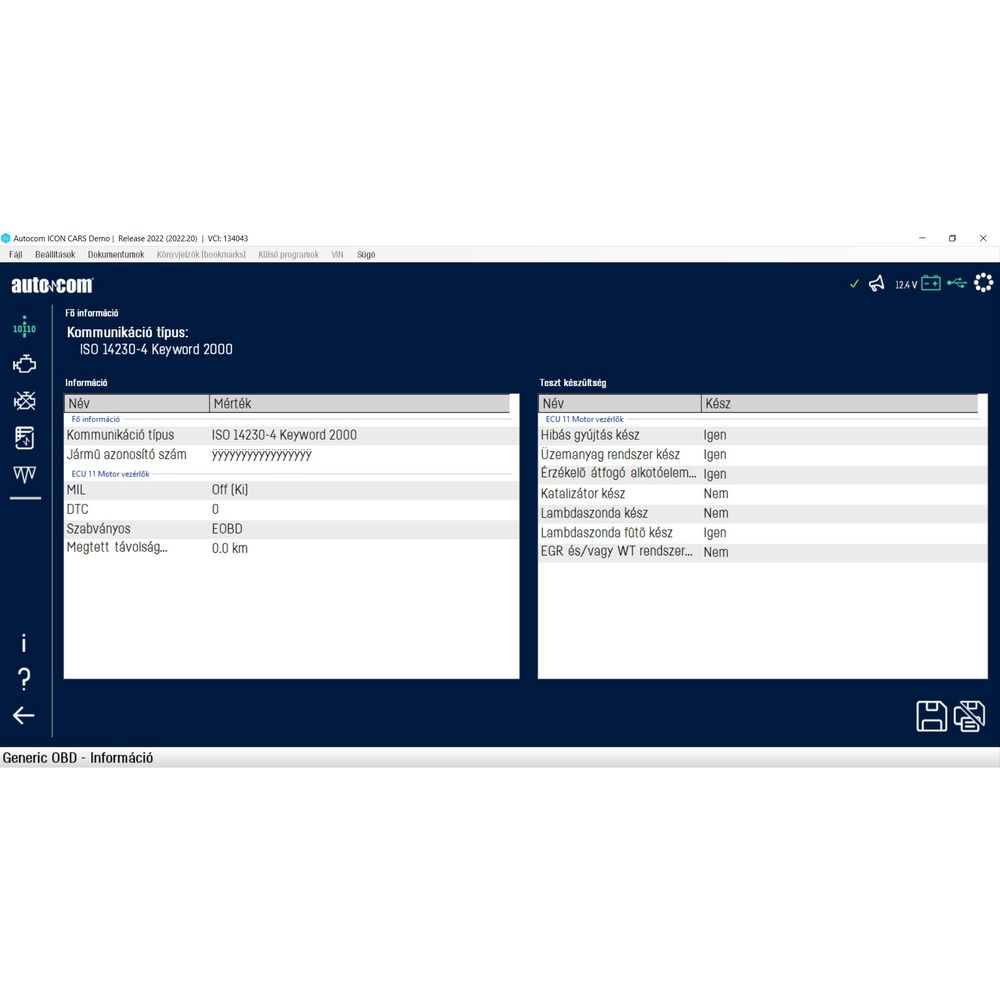Open the binary data info sidebar icon
This screenshot has height=1000, width=1000.
click(24, 328)
